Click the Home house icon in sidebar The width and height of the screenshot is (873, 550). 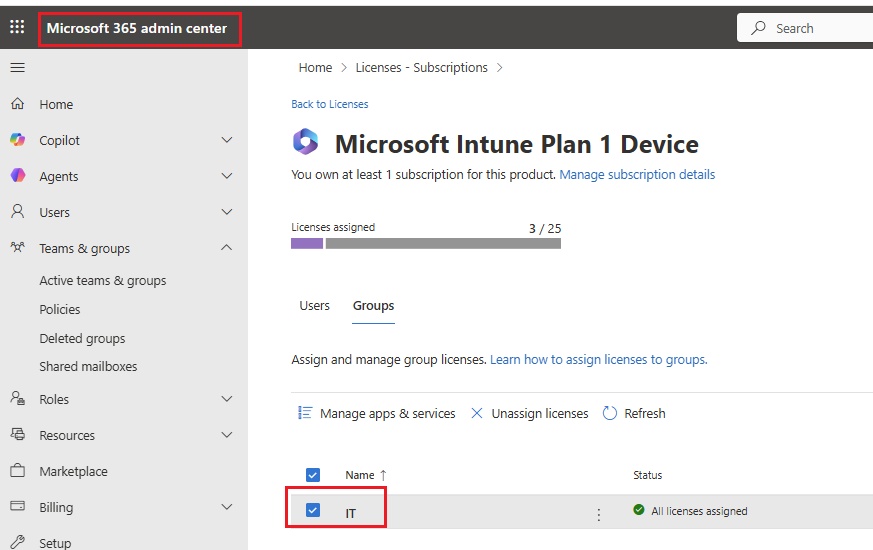[x=17, y=104]
